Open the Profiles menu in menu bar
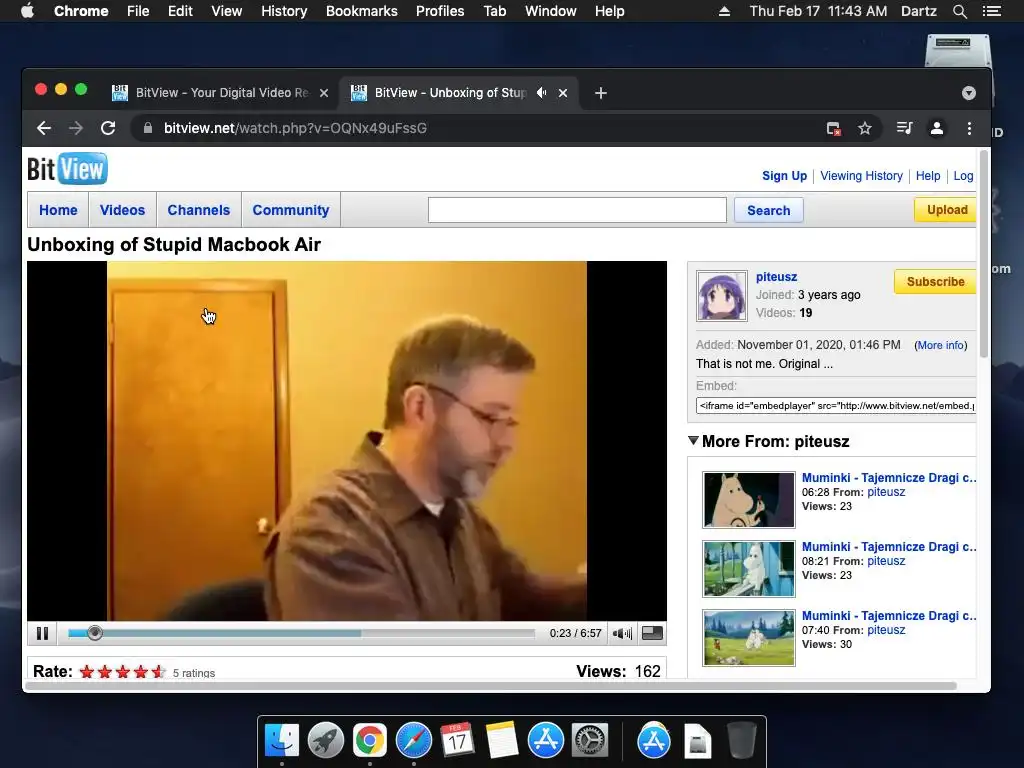This screenshot has width=1024, height=768. tap(440, 11)
